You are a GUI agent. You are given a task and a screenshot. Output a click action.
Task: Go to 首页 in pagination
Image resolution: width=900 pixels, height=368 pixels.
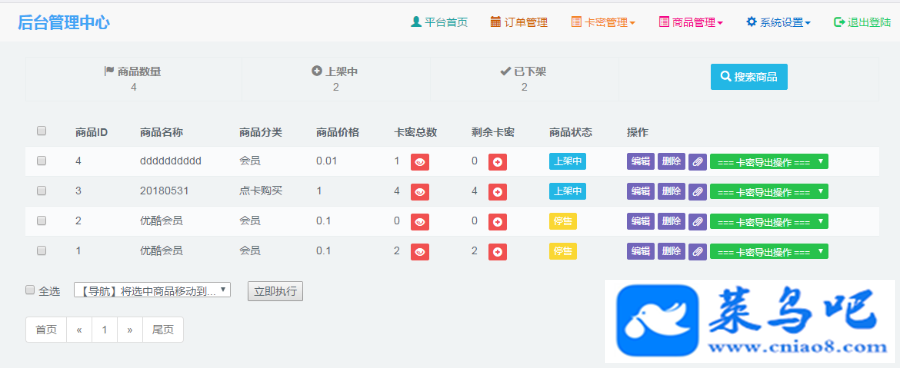pos(46,330)
